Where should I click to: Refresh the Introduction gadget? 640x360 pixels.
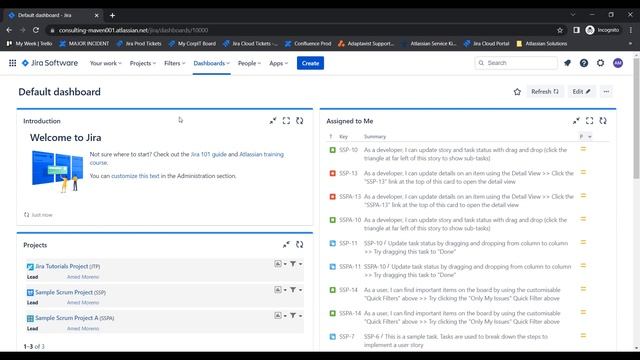pos(300,121)
